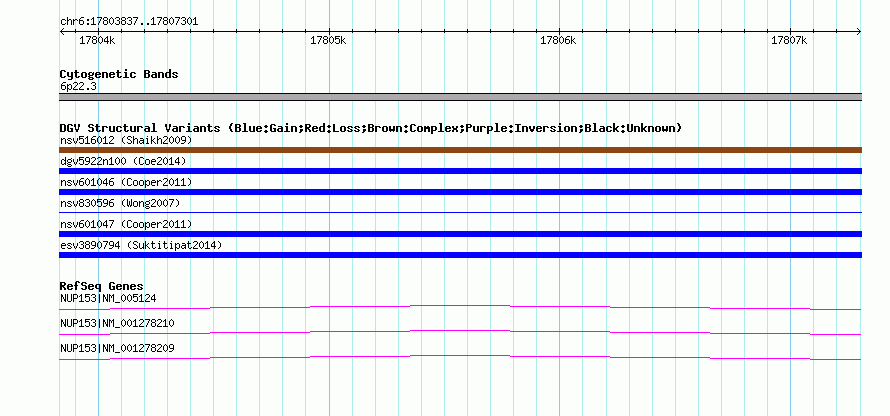This screenshot has width=890, height=416.
Task: Click the 6p22.3 band label
Action: (x=78, y=86)
